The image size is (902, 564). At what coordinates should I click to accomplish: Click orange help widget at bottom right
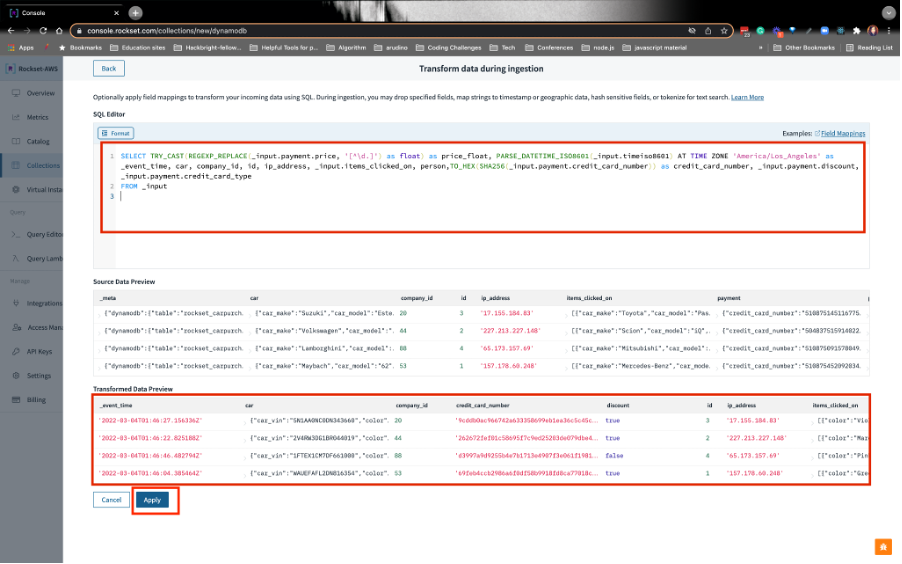pos(883,547)
